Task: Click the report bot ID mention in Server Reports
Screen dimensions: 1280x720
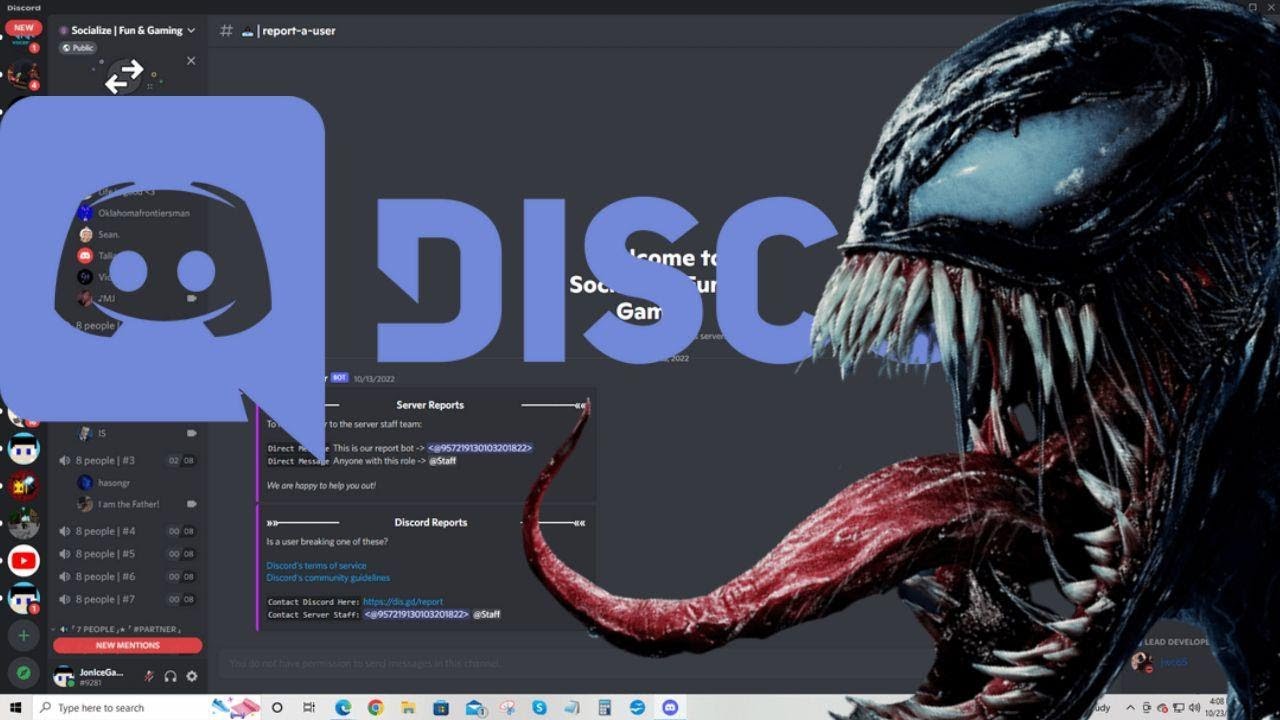Action: click(480, 448)
